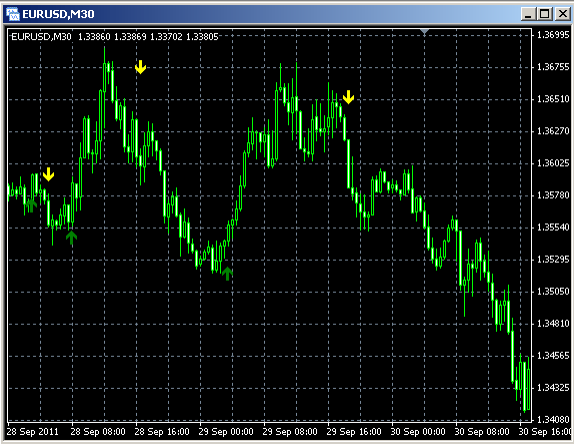Screen dimensions: 574x444
Task: Click the time label 30 Sep 00:00
Action: tap(418, 432)
